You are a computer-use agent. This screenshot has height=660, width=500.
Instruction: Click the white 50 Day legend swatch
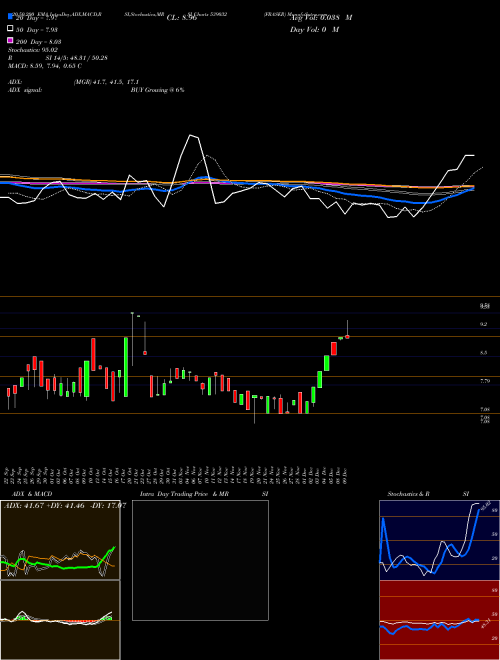point(10,28)
